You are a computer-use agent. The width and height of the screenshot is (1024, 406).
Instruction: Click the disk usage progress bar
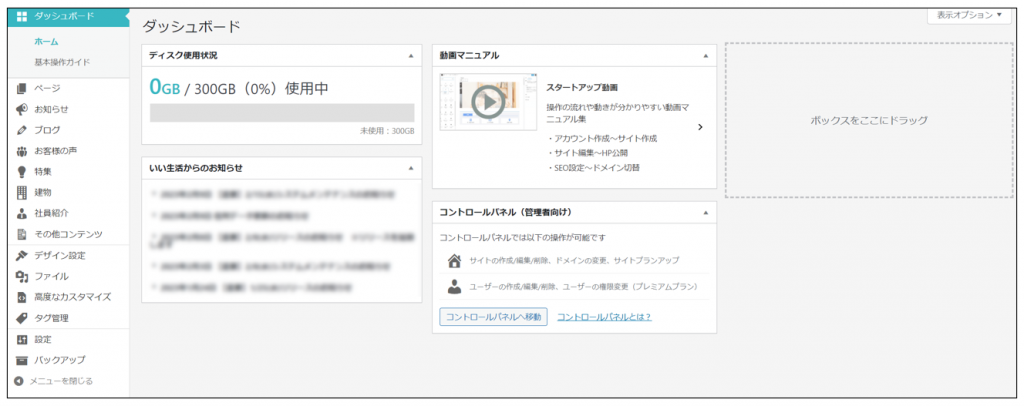pyautogui.click(x=281, y=112)
